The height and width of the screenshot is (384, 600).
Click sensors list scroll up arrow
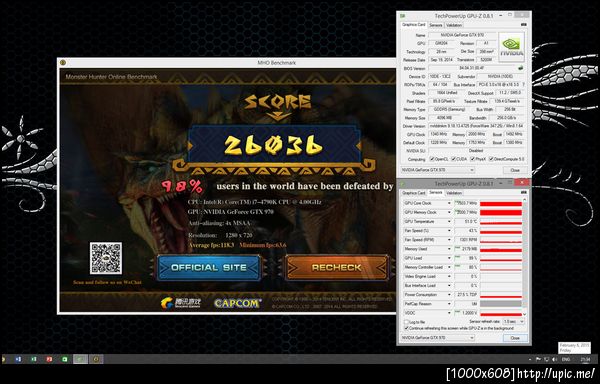click(x=525, y=200)
